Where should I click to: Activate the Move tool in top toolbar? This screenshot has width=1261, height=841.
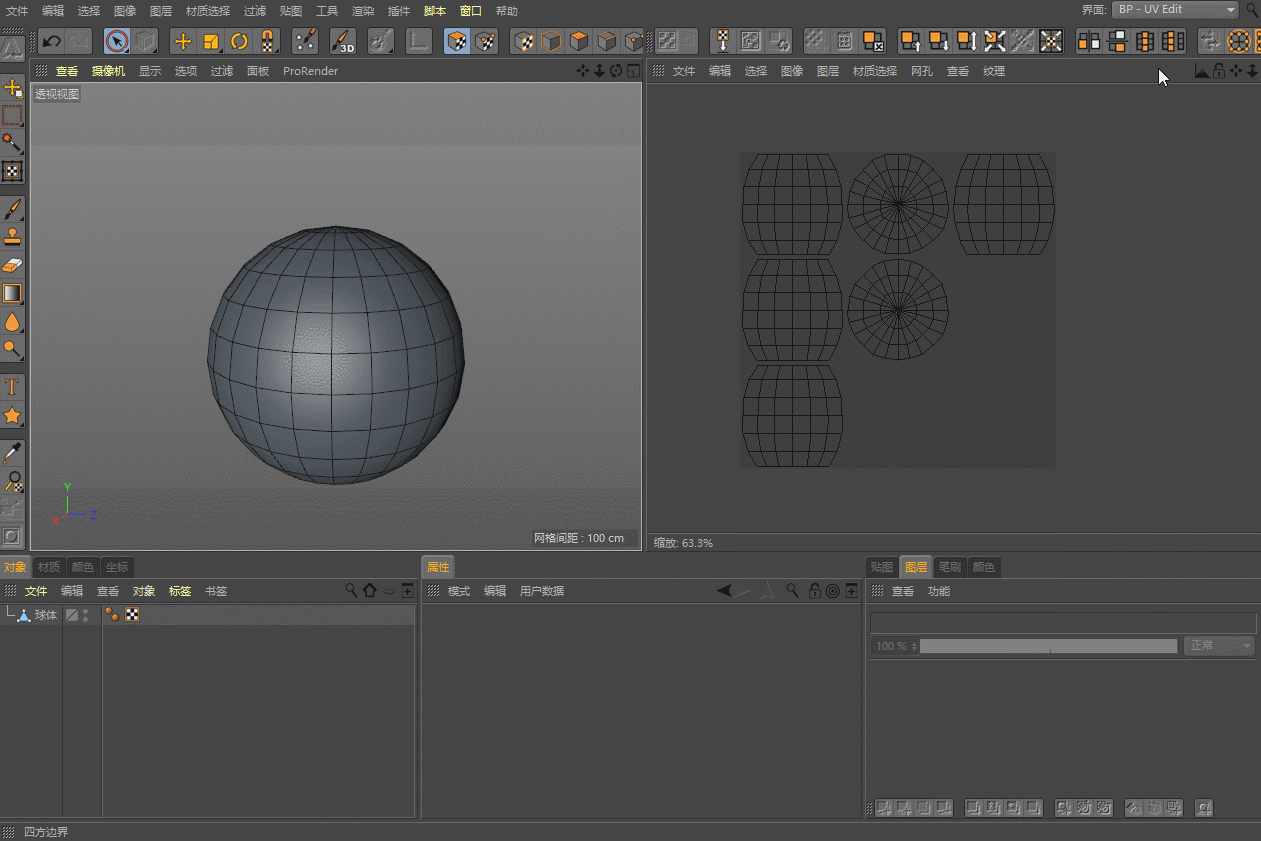182,42
